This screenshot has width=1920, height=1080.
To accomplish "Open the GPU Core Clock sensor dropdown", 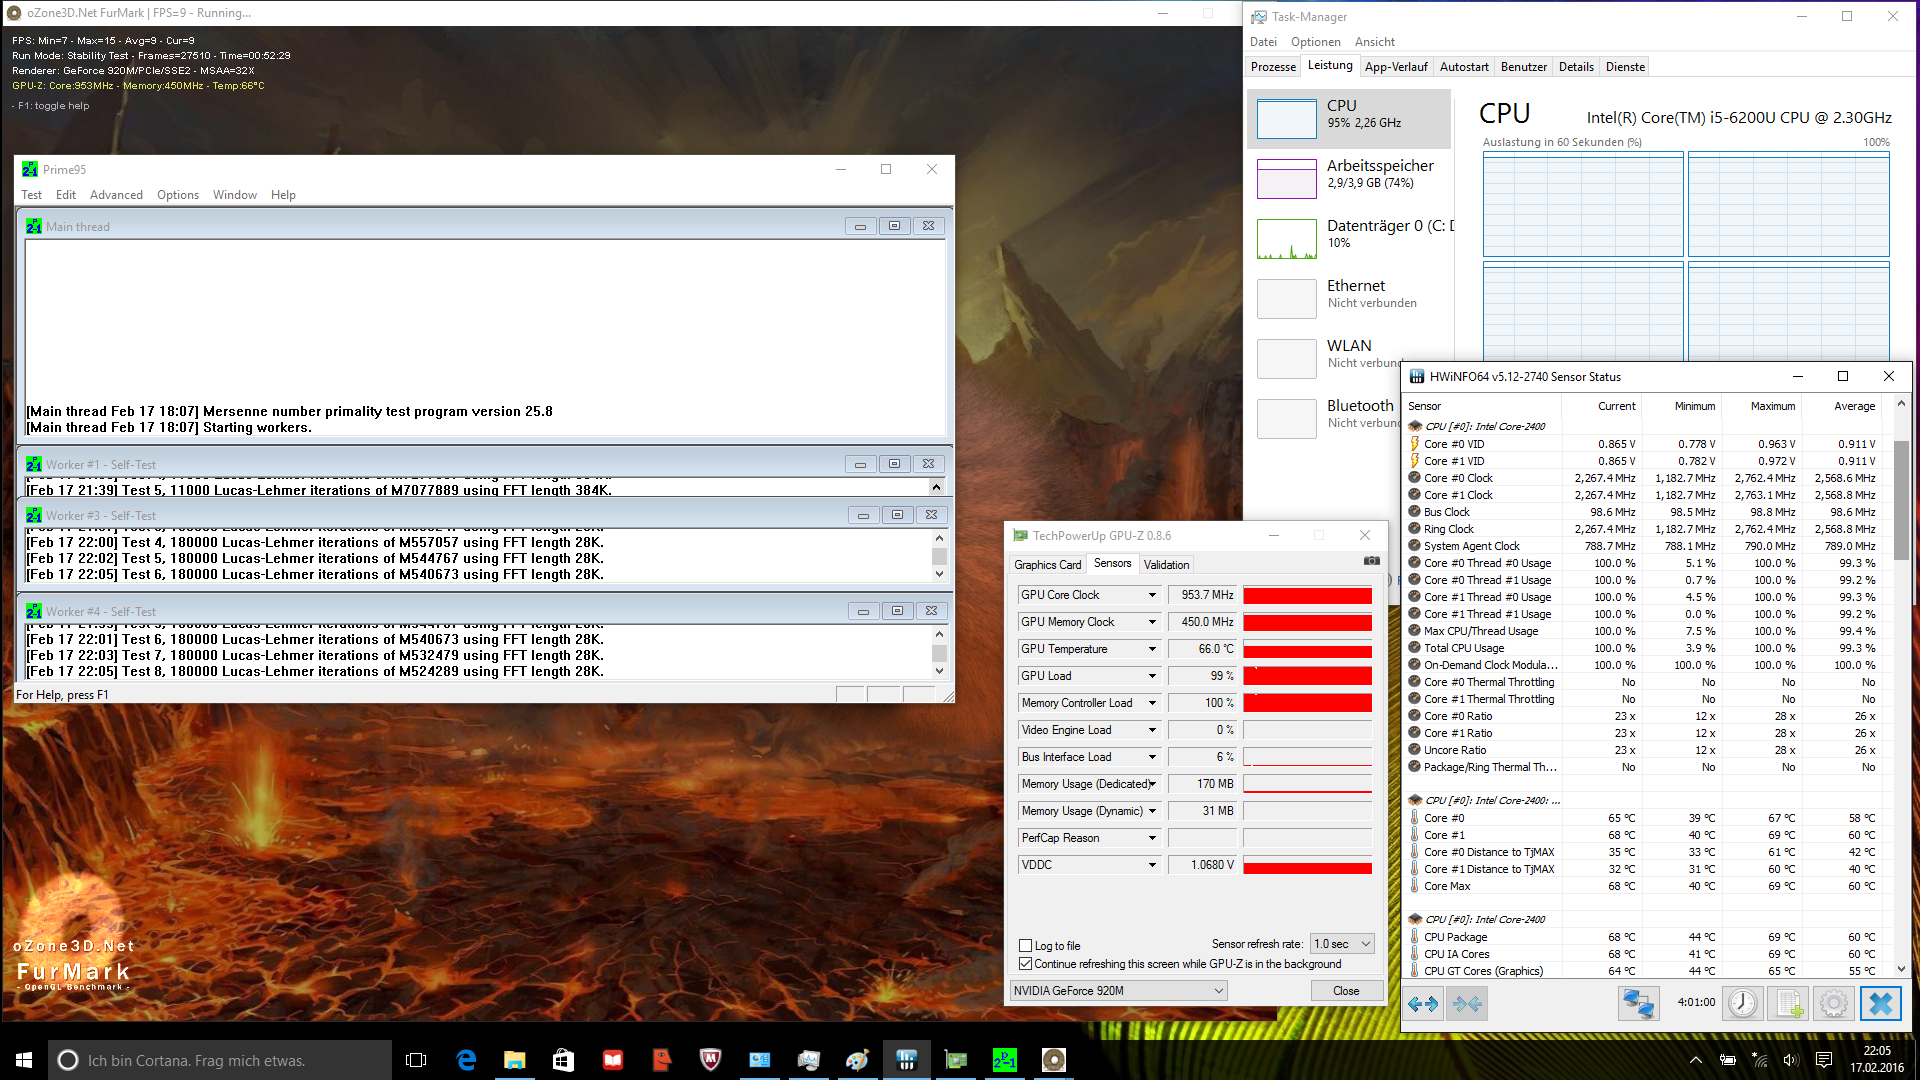I will coord(1152,595).
